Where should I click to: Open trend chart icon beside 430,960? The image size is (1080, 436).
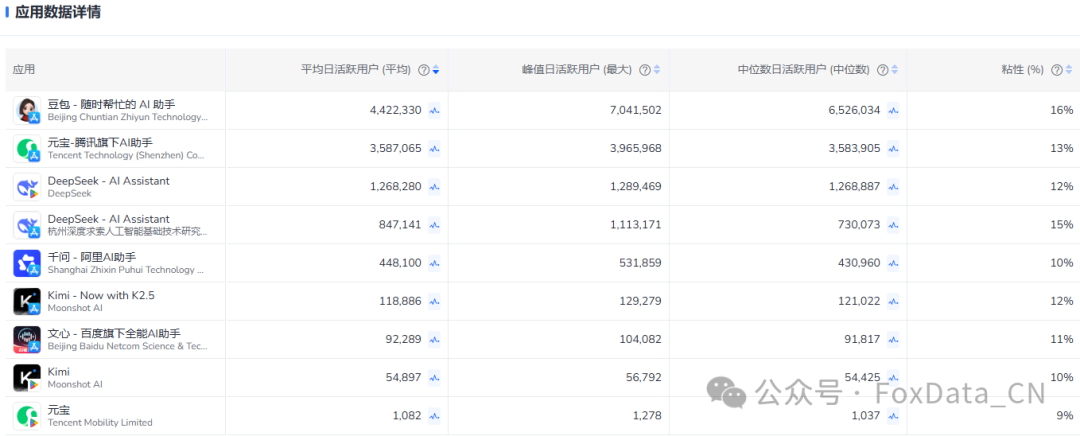coord(893,263)
